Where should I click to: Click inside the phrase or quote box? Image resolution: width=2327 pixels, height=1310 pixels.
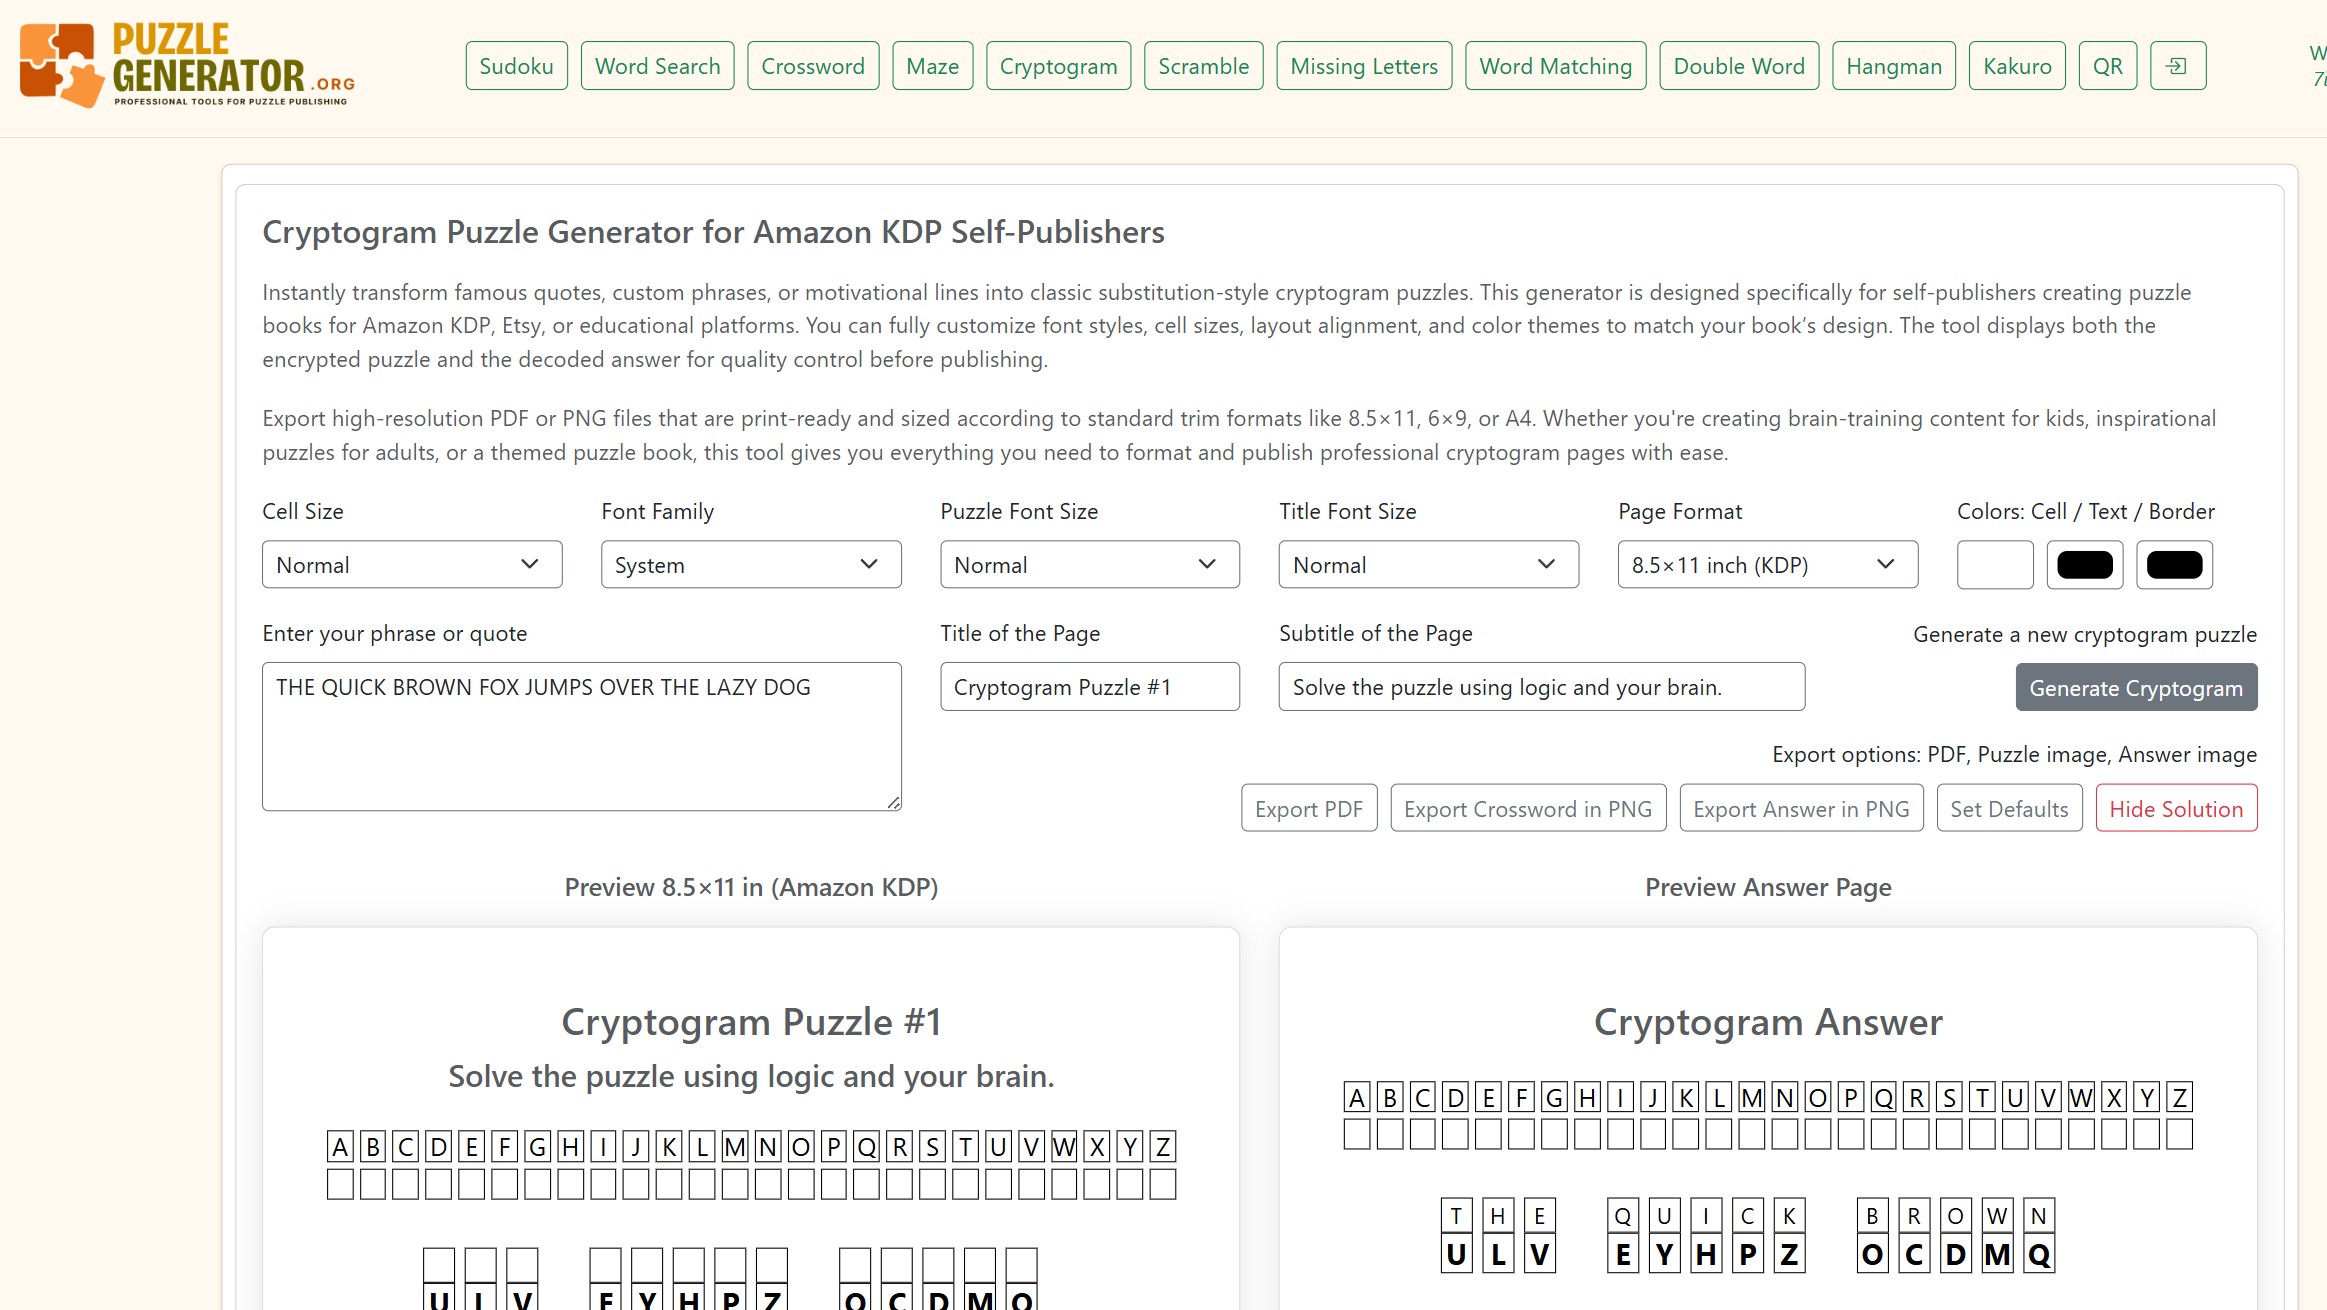[x=581, y=735]
